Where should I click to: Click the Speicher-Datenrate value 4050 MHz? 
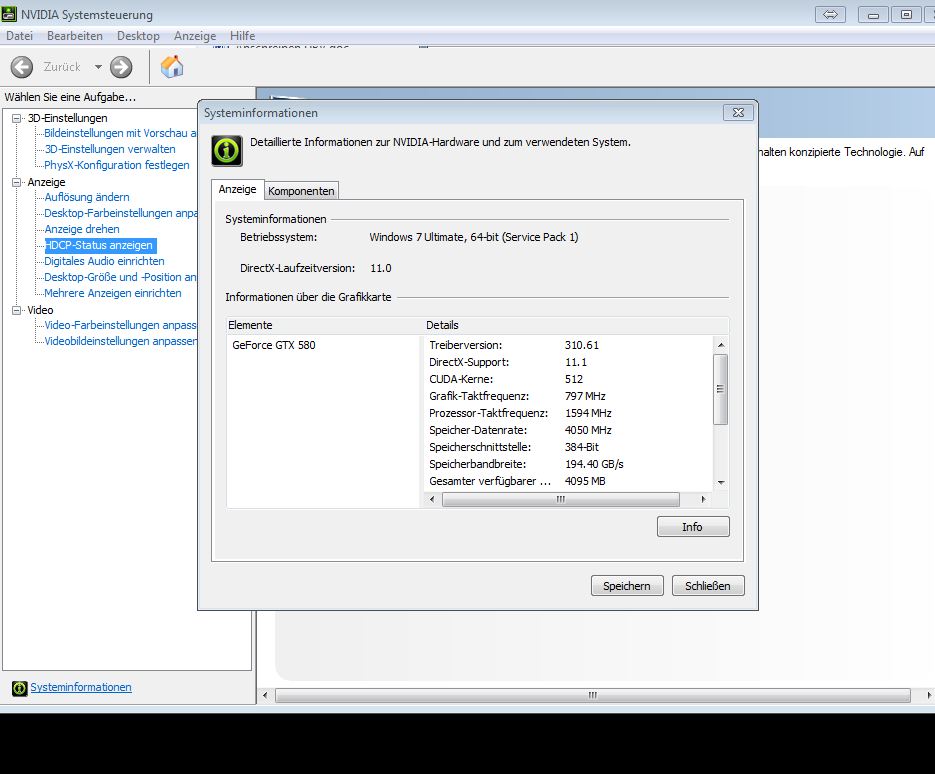pyautogui.click(x=588, y=430)
